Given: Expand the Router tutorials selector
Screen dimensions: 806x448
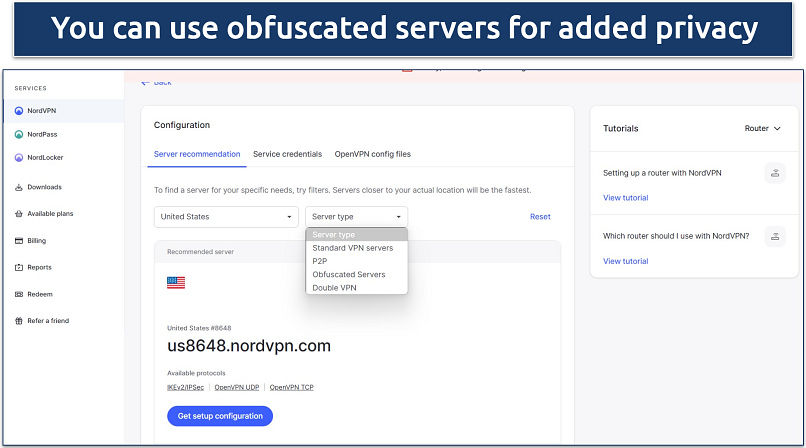Looking at the screenshot, I should click(763, 128).
